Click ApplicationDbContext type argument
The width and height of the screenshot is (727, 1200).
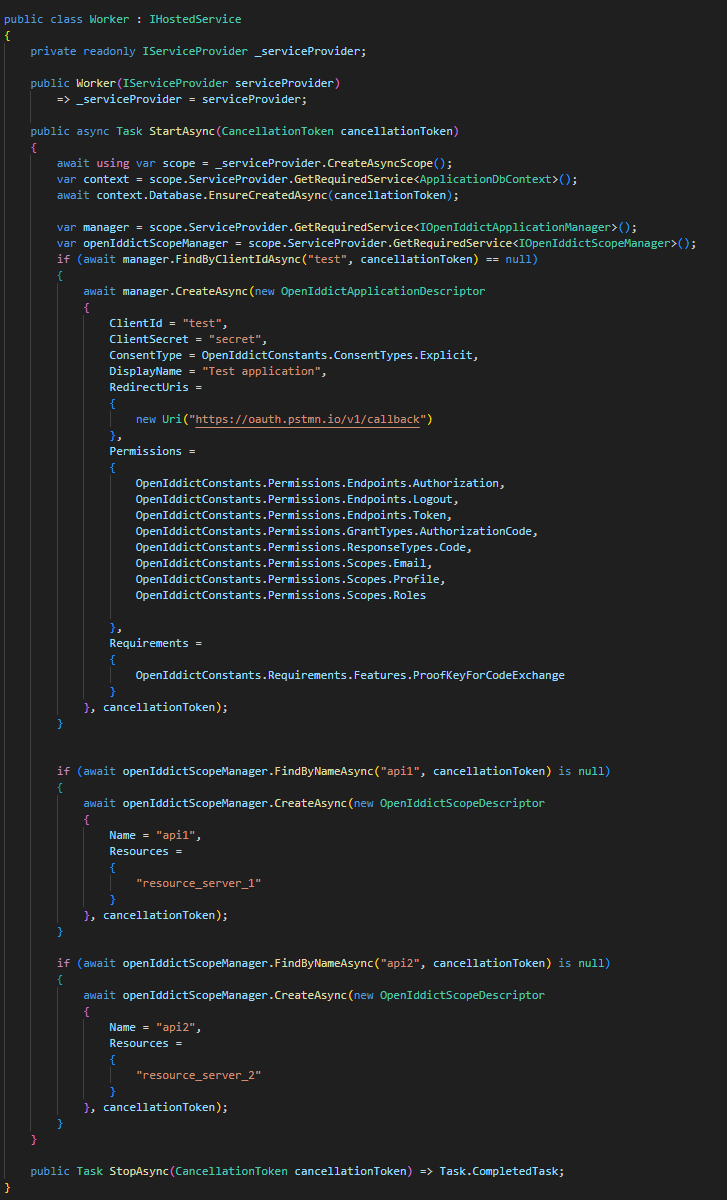(487, 179)
